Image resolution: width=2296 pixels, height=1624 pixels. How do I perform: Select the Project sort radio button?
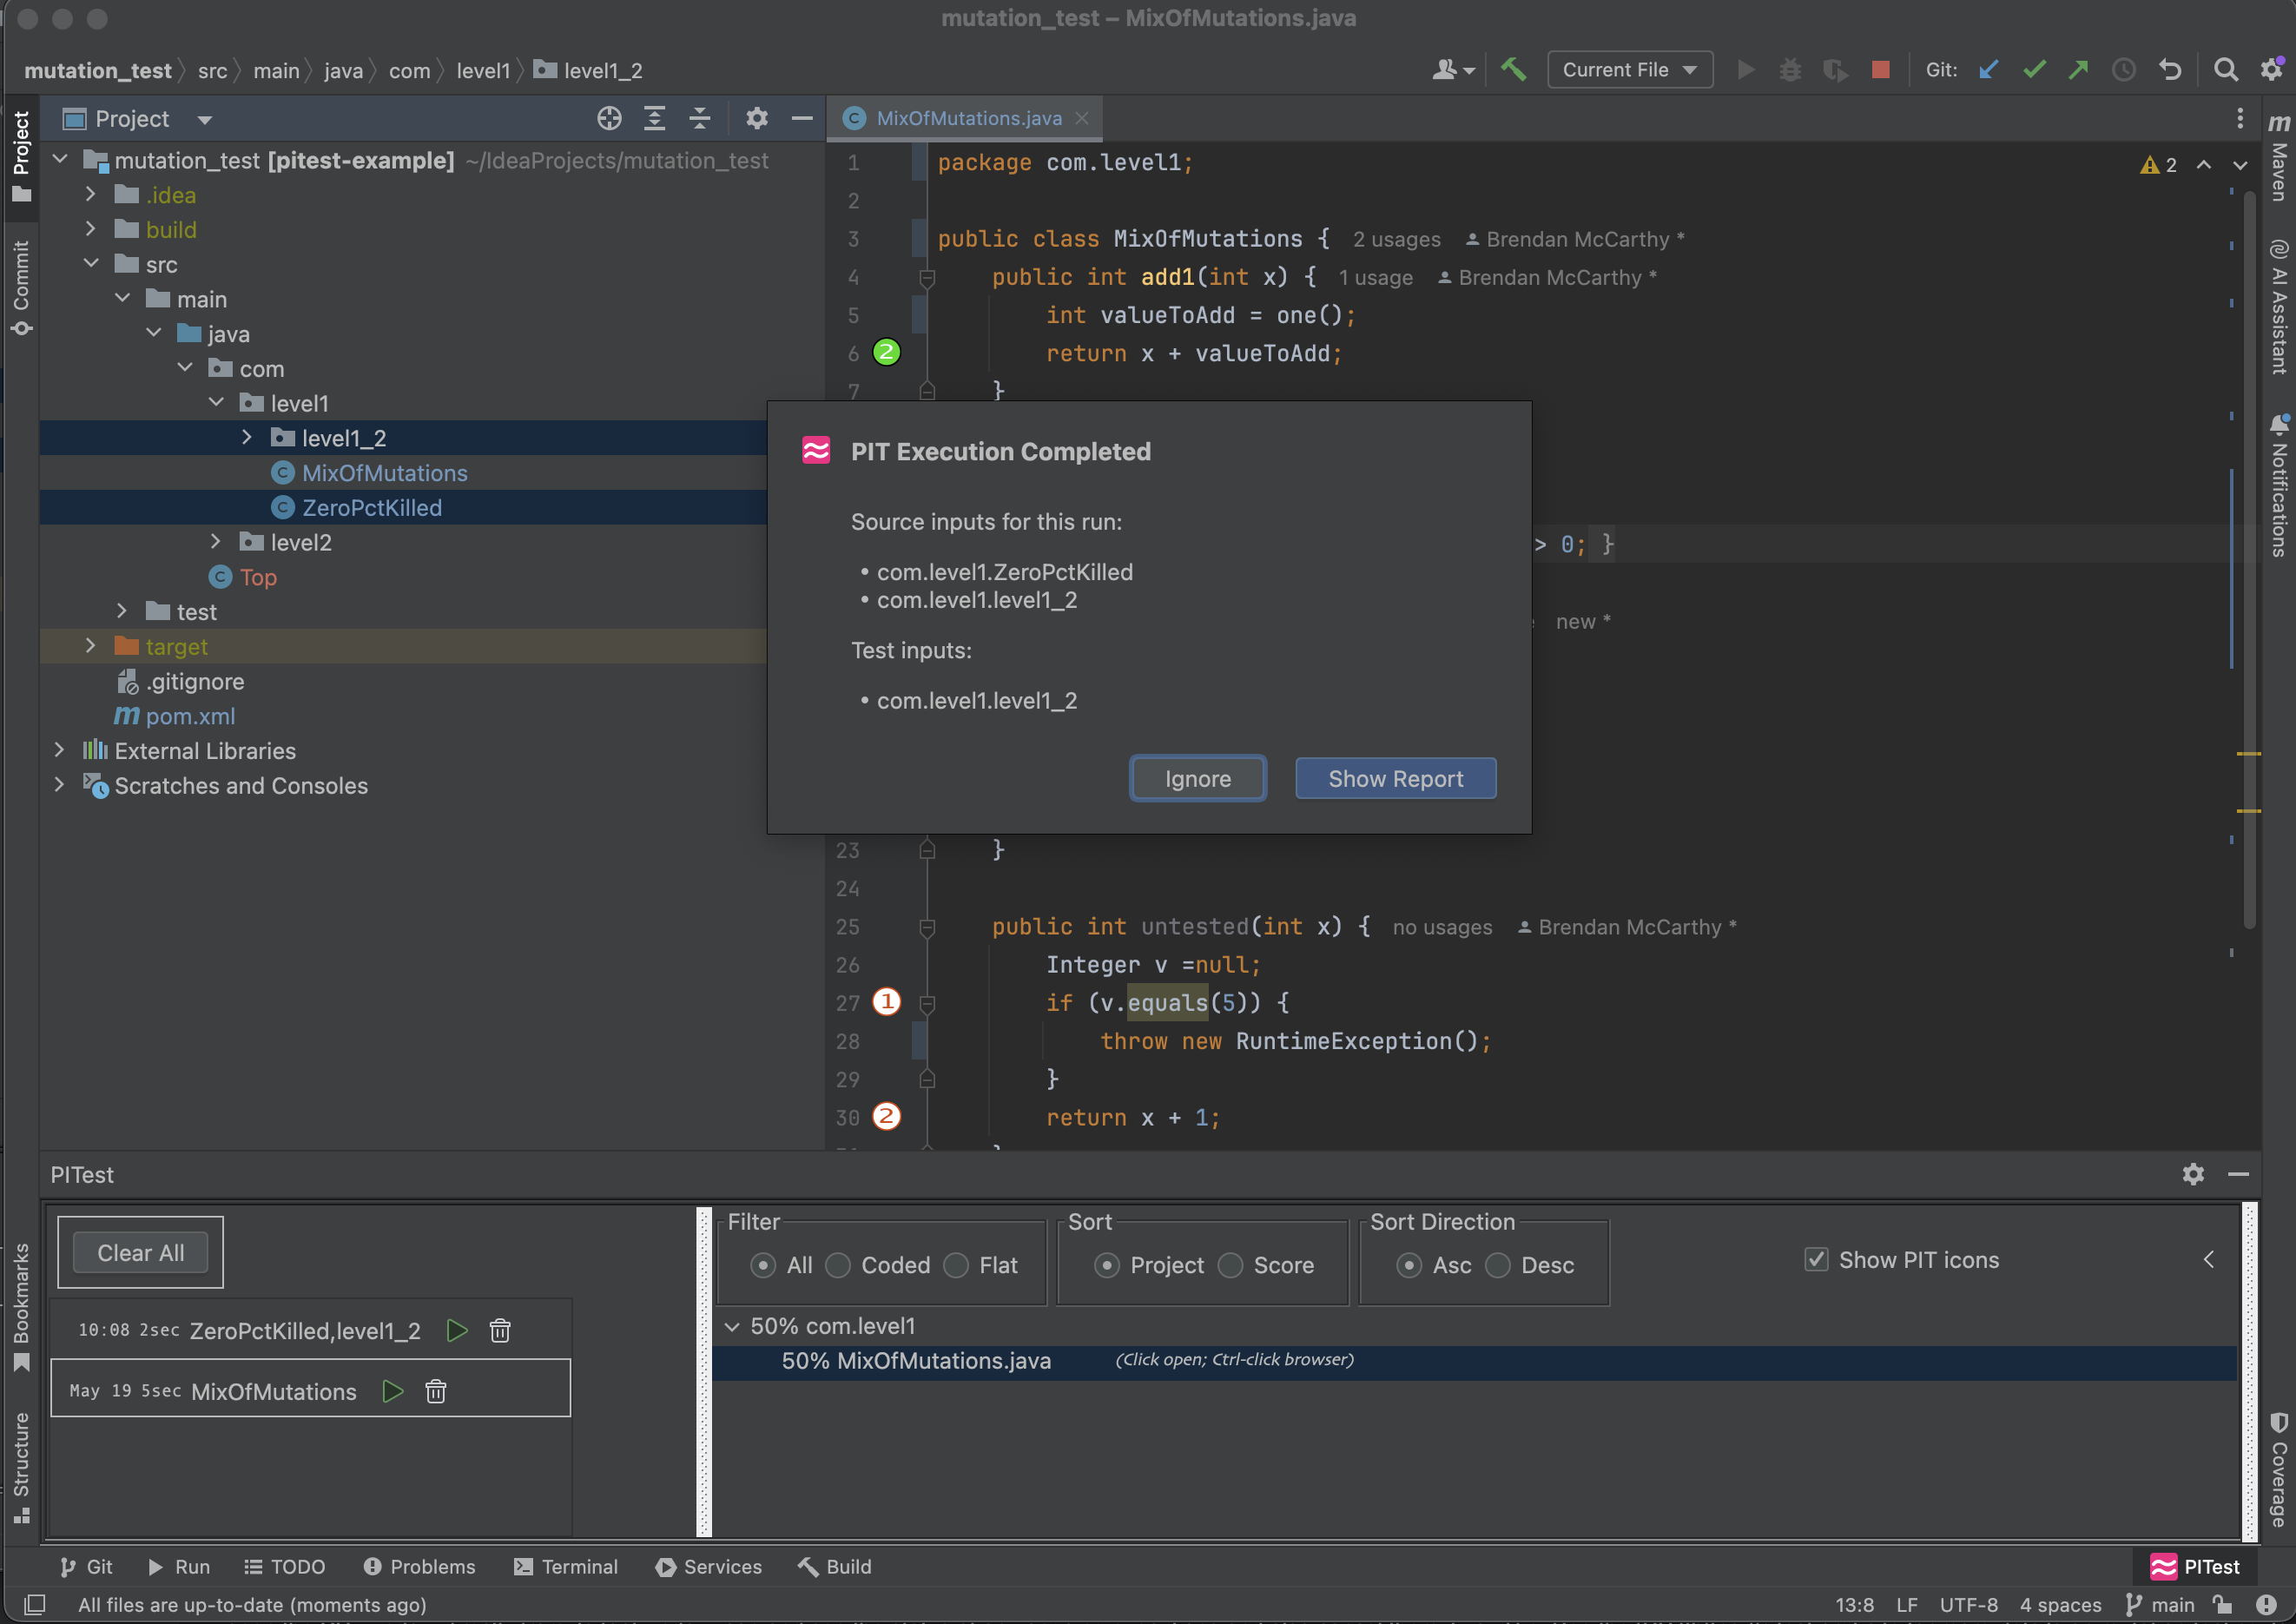point(1107,1265)
